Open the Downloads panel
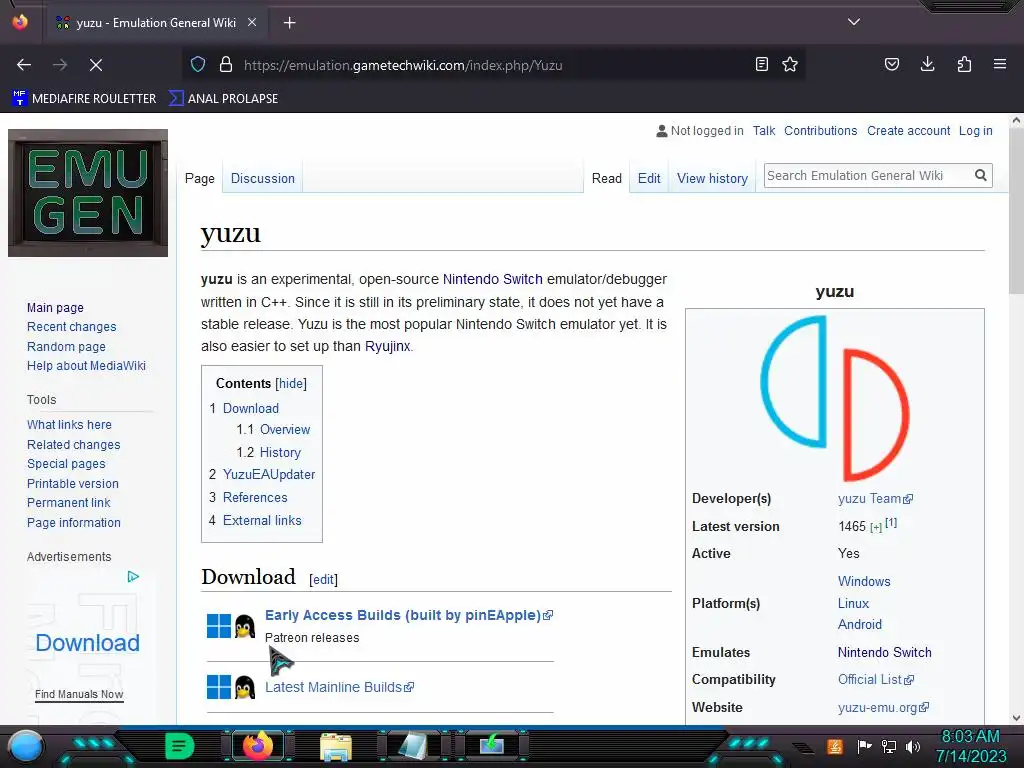This screenshot has width=1024, height=768. coord(927,64)
